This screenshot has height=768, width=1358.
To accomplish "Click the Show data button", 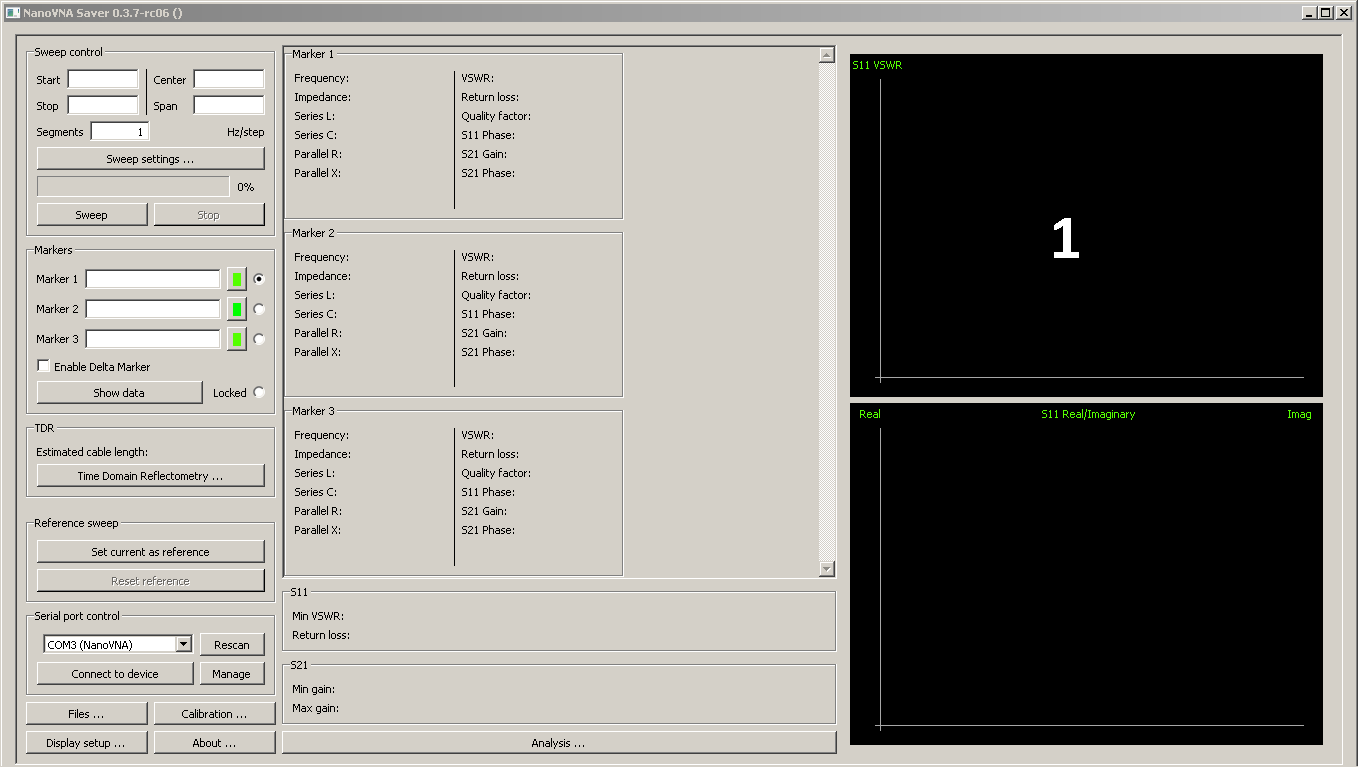I will tap(118, 391).
